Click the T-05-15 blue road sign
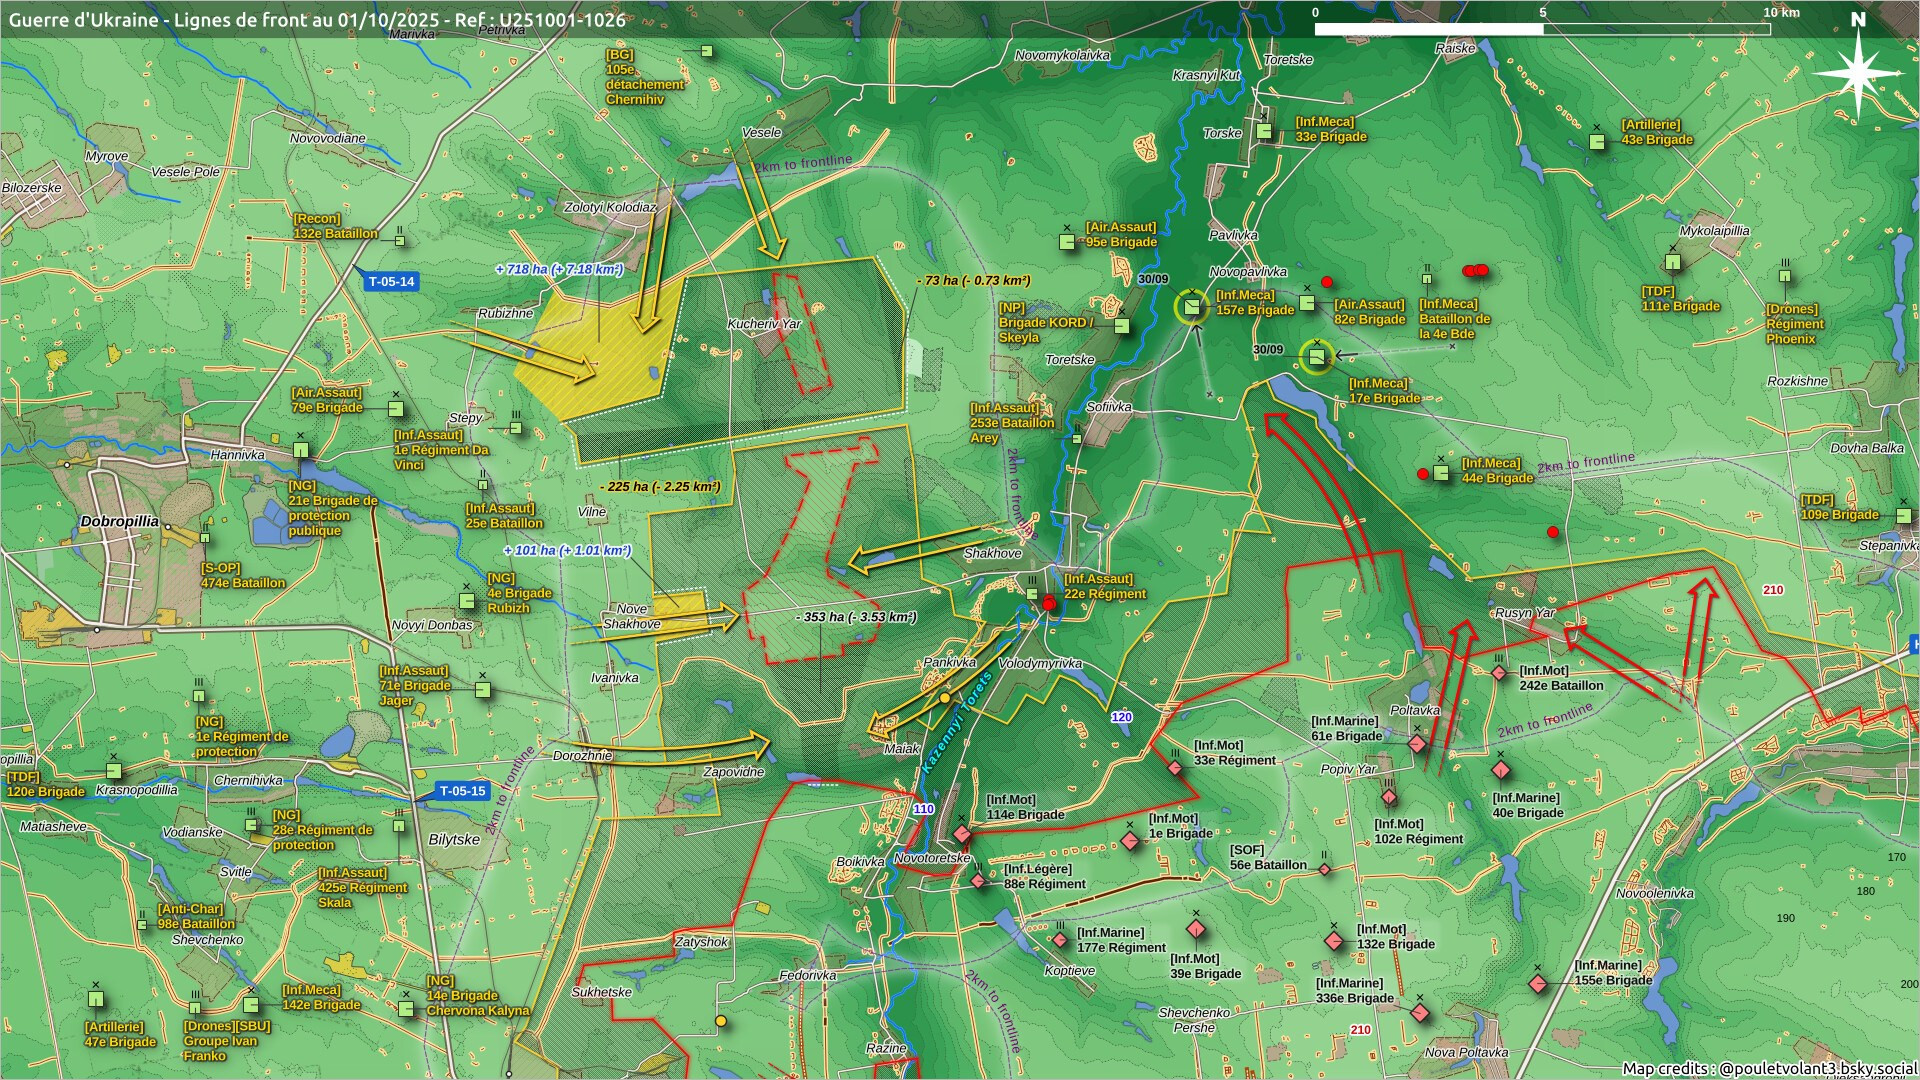The width and height of the screenshot is (1920, 1080). [x=462, y=791]
